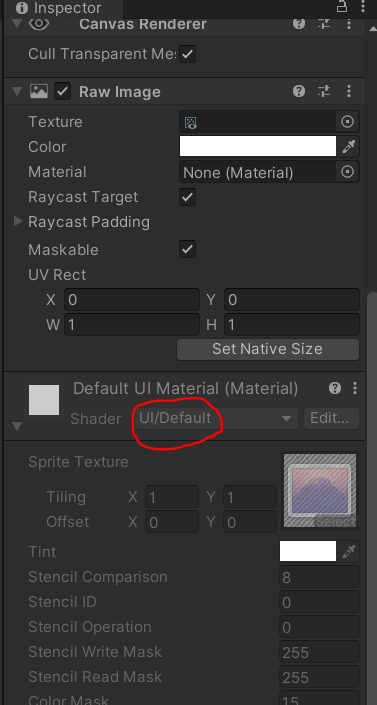377x705 pixels.
Task: Disable the Raw Image component checkbox
Action: [x=63, y=92]
